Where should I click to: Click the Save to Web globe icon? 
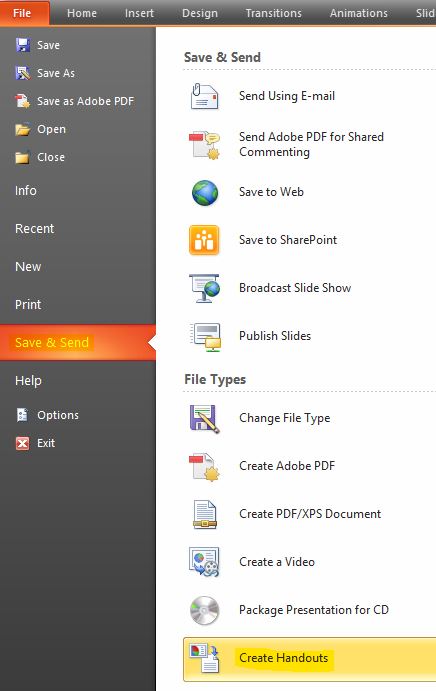click(205, 193)
